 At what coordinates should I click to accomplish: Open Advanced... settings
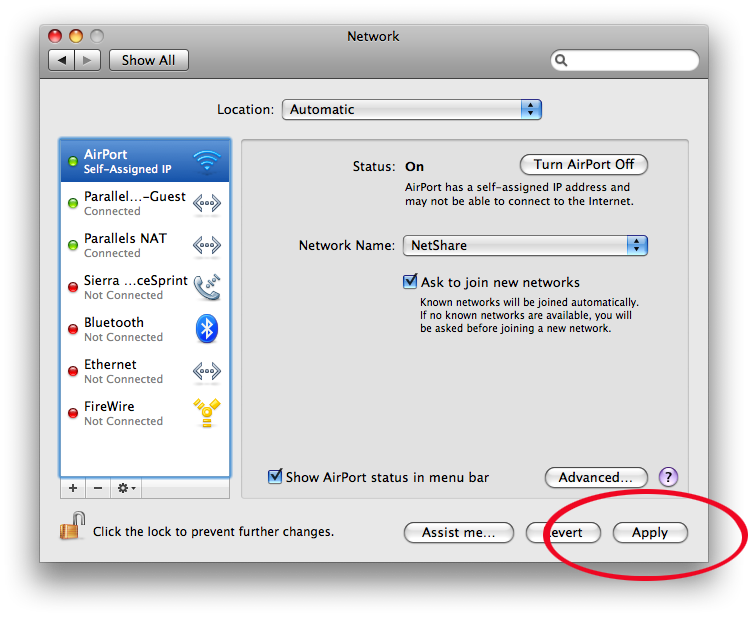pyautogui.click(x=596, y=477)
